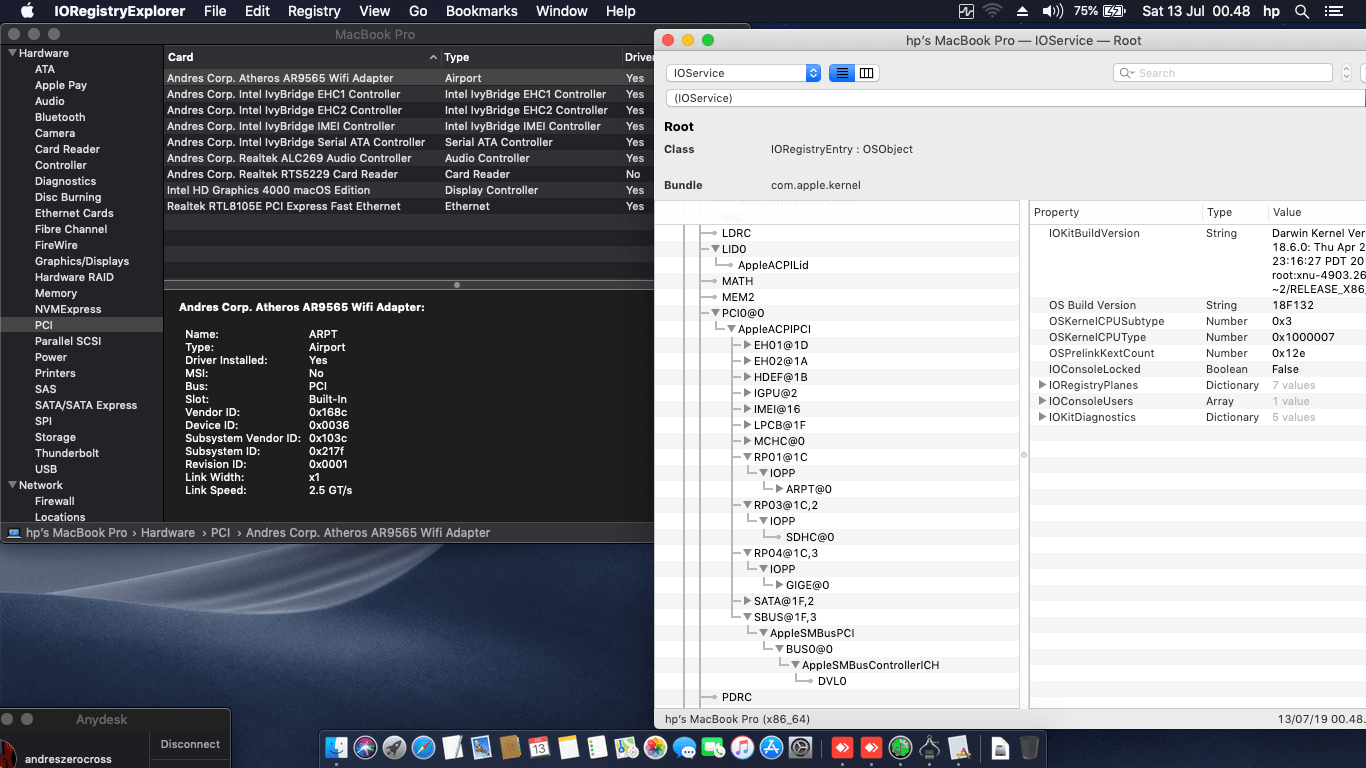Sort PCI table by Card column
The image size is (1366, 768).
(x=302, y=57)
